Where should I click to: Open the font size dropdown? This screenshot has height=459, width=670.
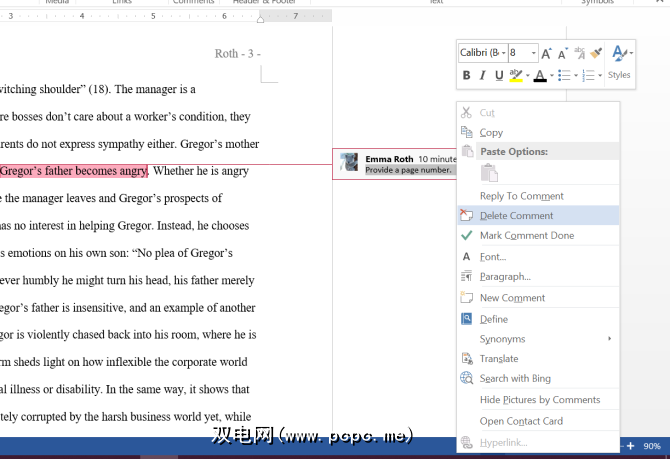(534, 52)
